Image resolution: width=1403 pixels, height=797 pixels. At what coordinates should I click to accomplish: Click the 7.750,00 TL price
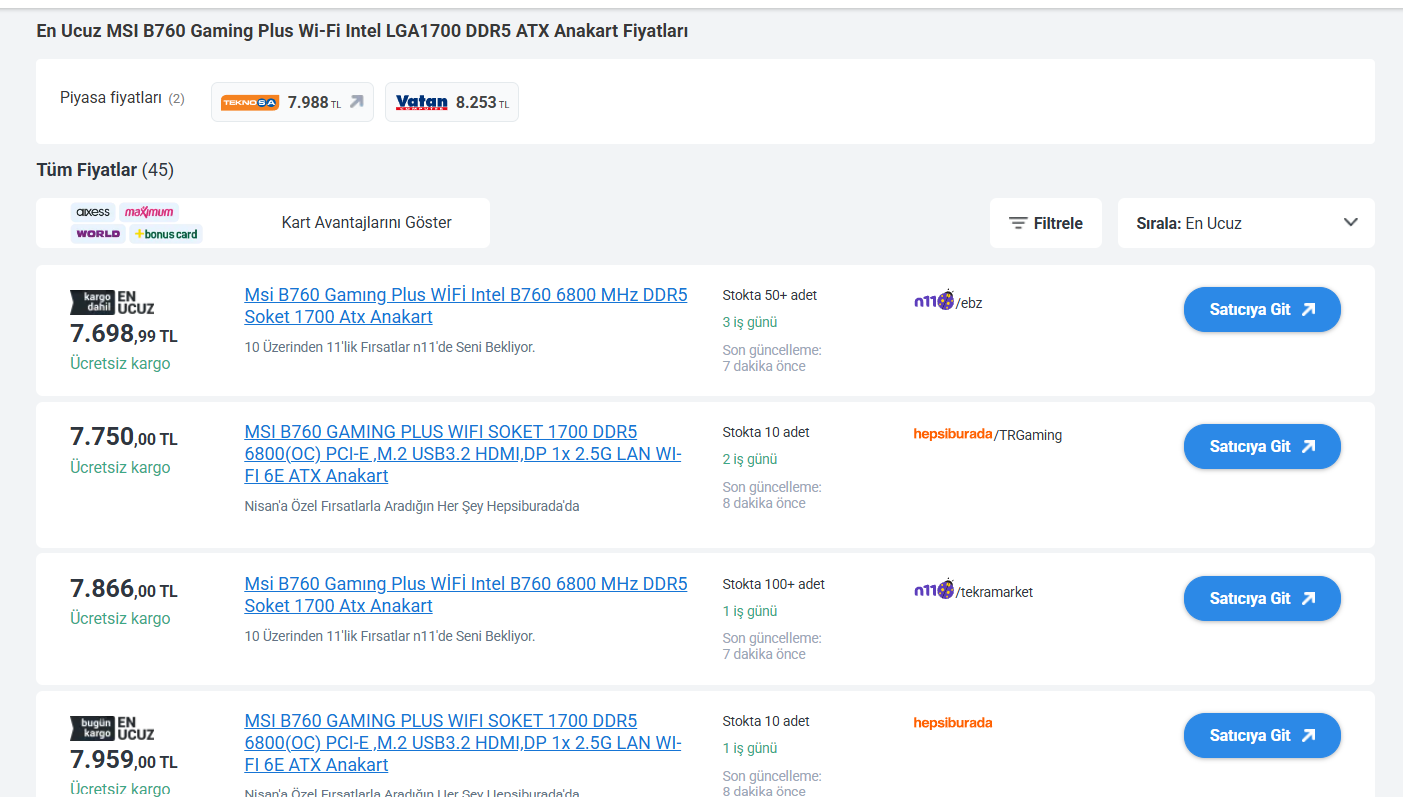point(124,437)
